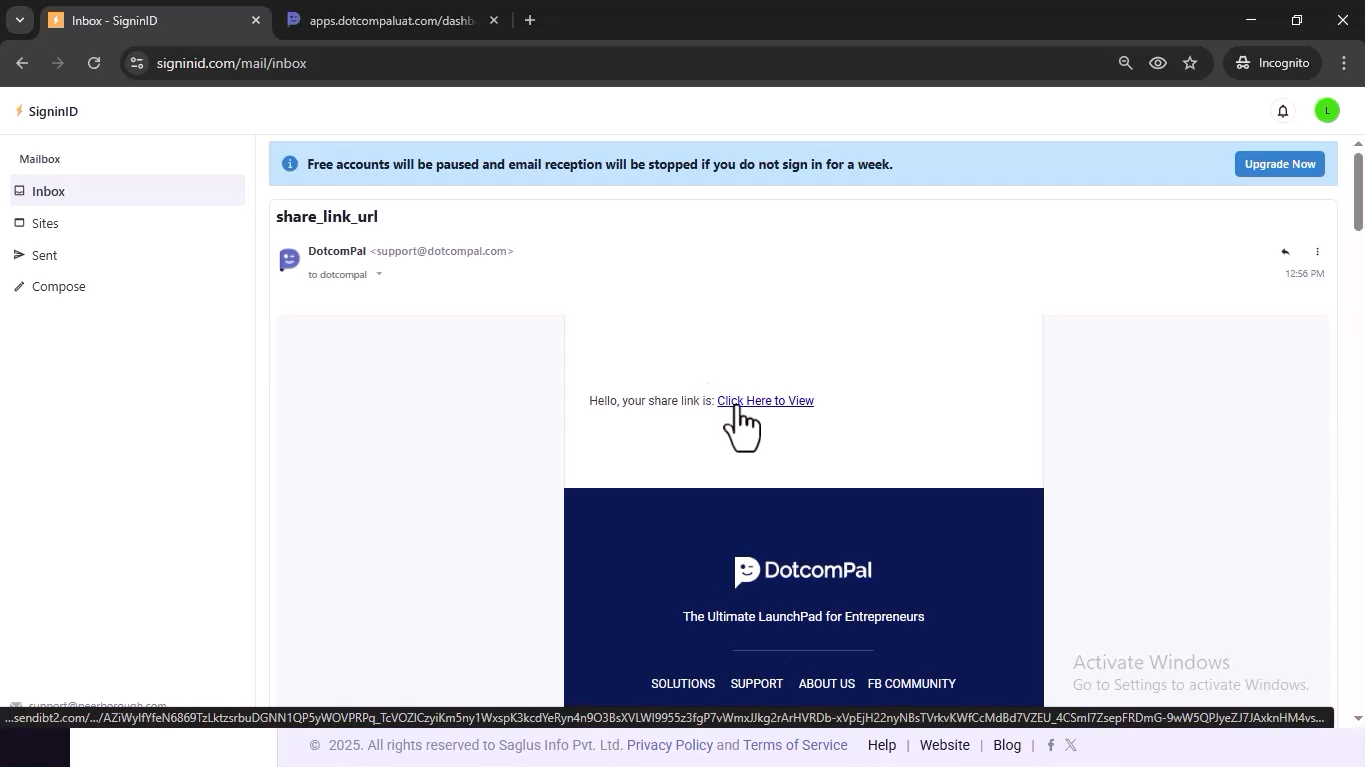Open the email's three-dot more options
The image size is (1365, 767).
coord(1317,252)
